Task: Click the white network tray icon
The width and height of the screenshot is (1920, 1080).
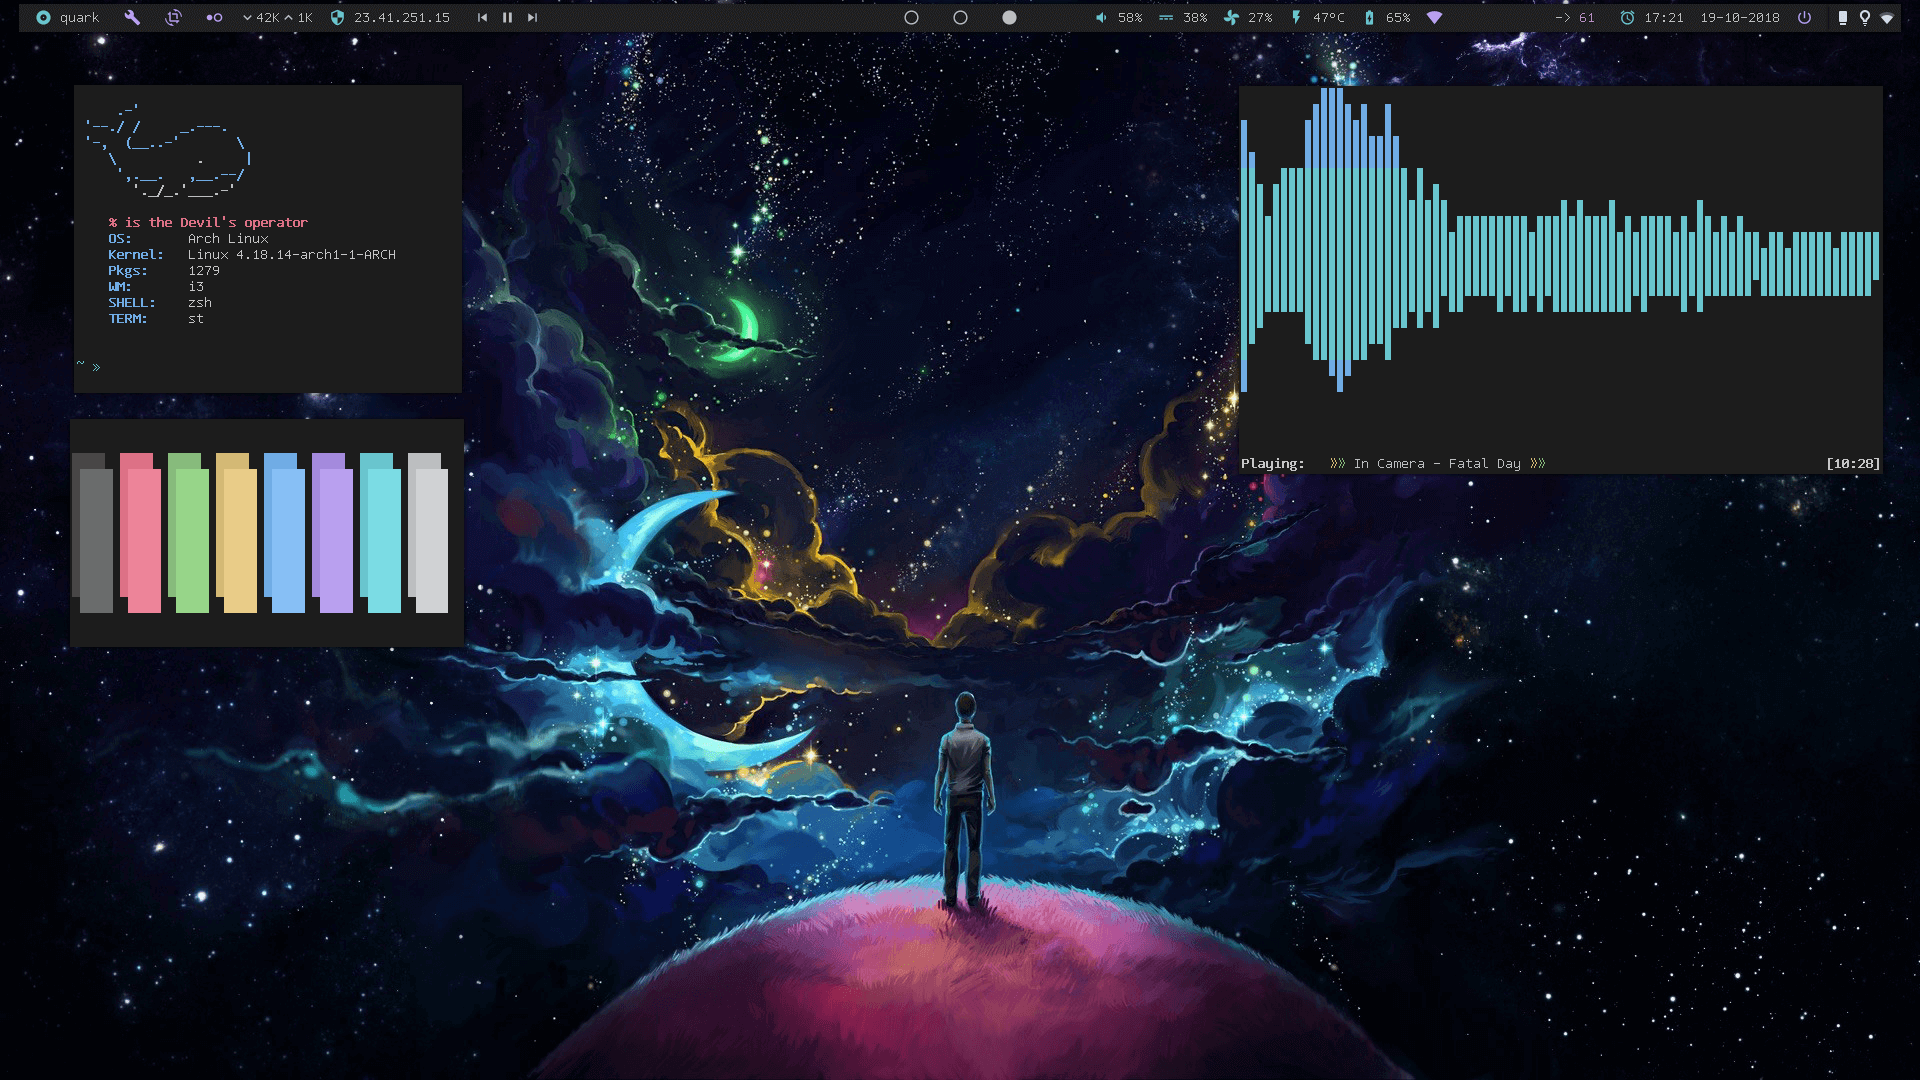Action: click(1887, 18)
